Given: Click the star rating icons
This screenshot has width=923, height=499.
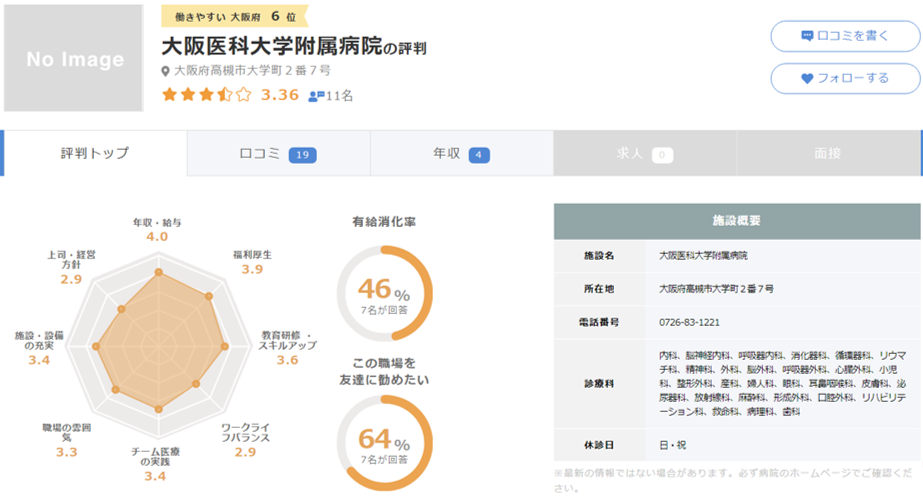Looking at the screenshot, I should [x=207, y=94].
